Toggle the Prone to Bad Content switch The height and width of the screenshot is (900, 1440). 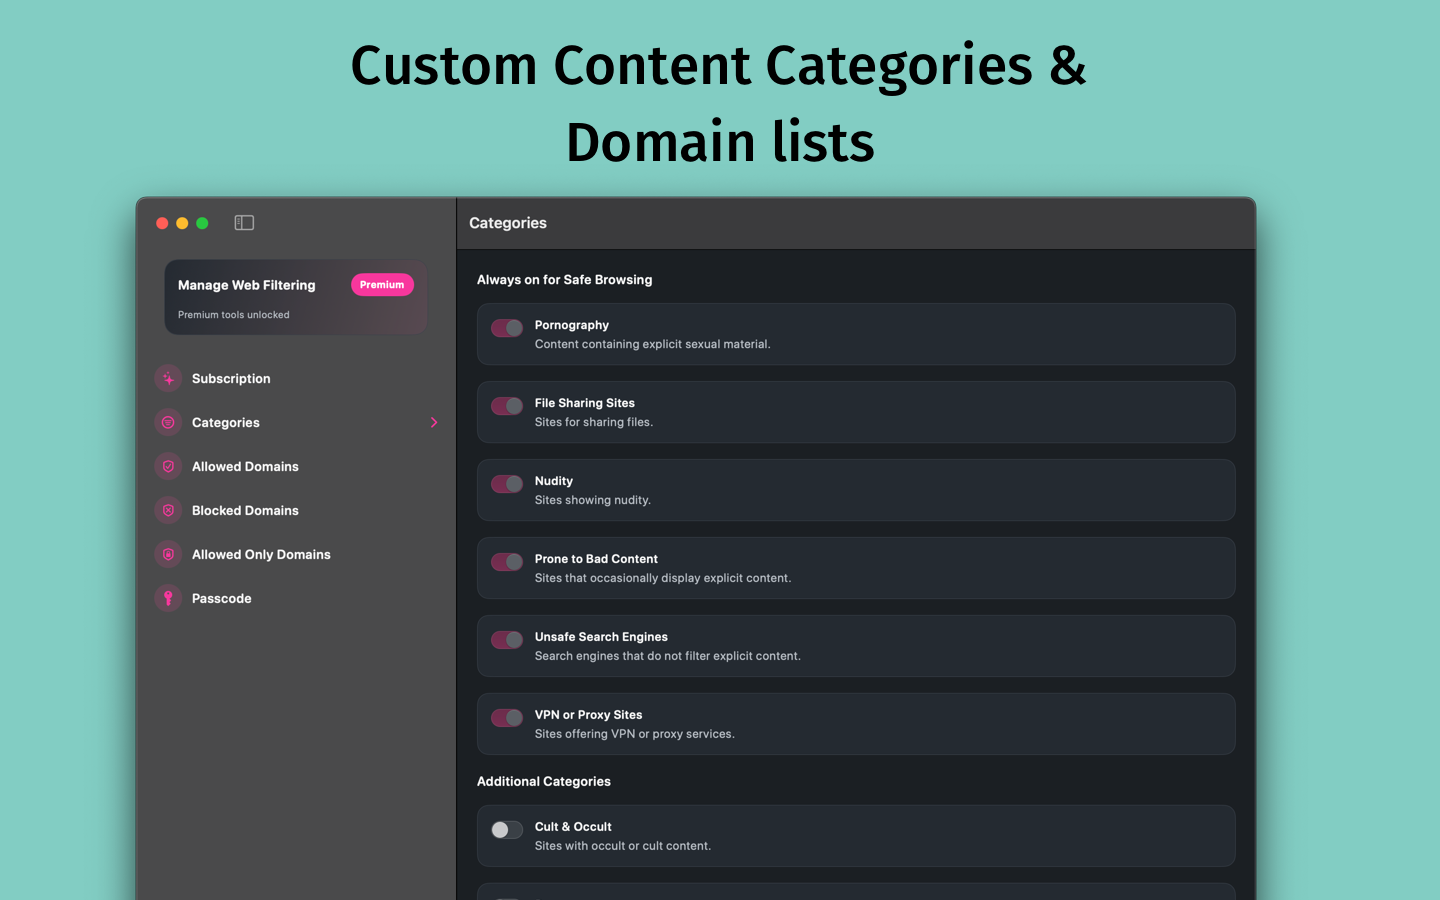click(x=507, y=562)
